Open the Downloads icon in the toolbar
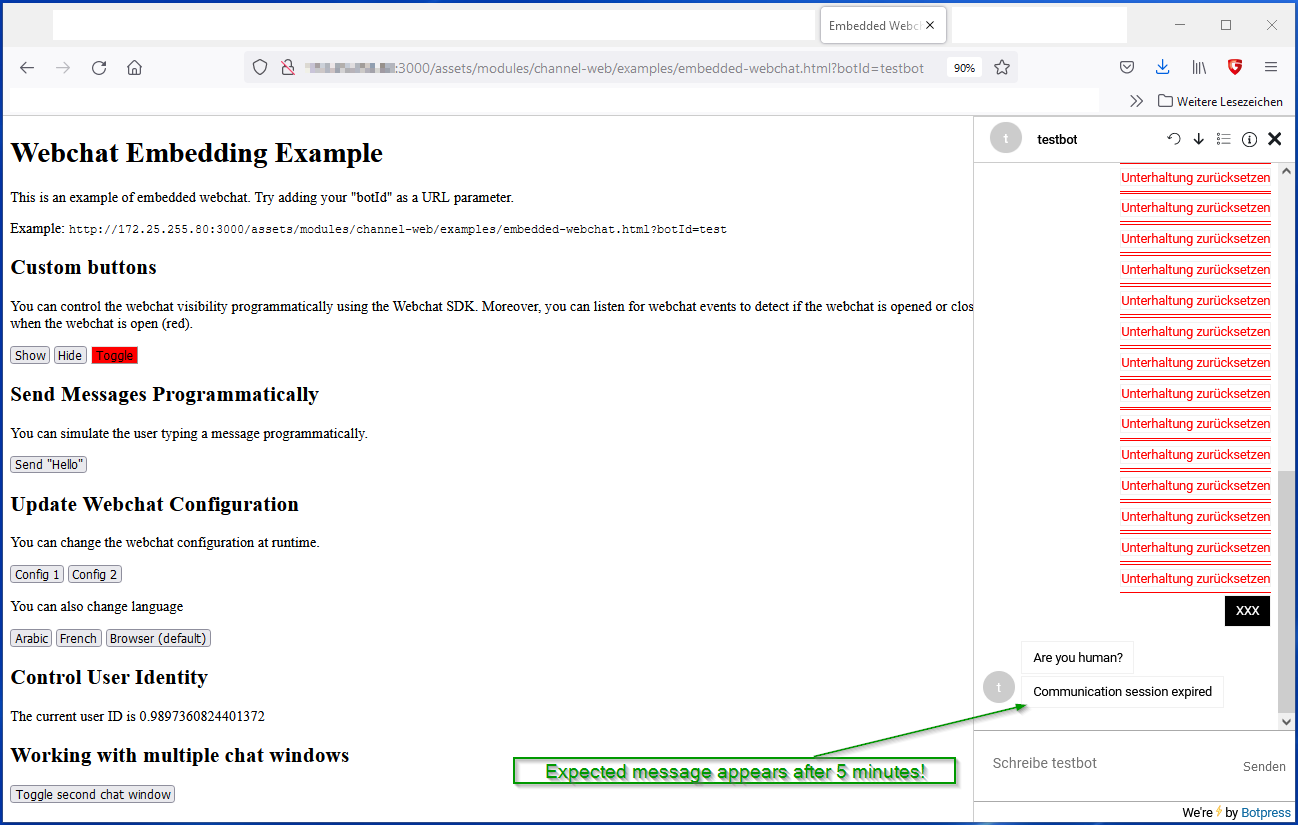Image resolution: width=1298 pixels, height=825 pixels. click(1163, 67)
